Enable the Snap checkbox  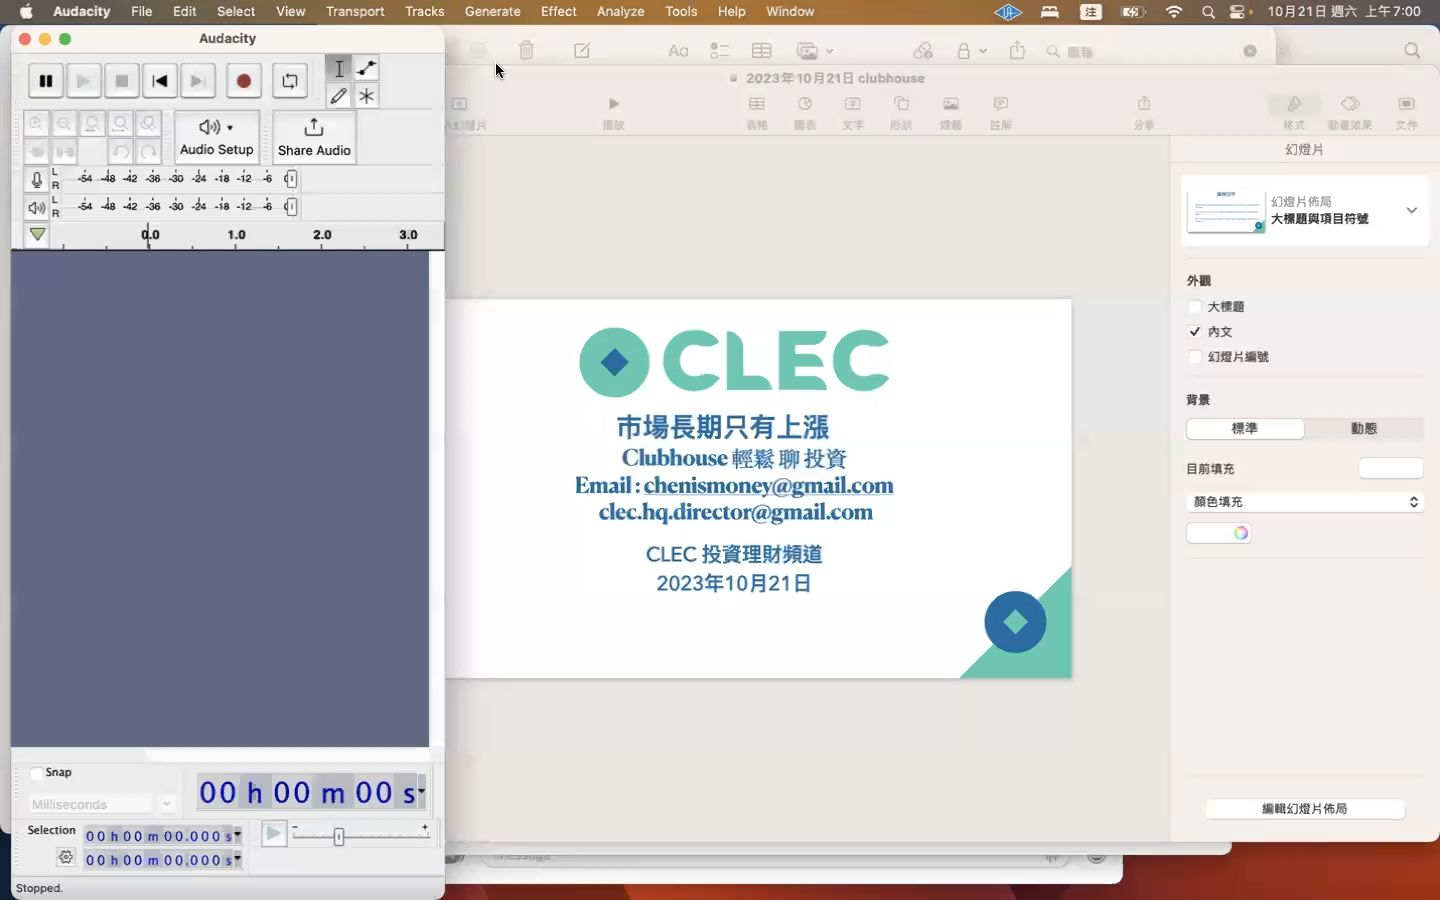[36, 773]
